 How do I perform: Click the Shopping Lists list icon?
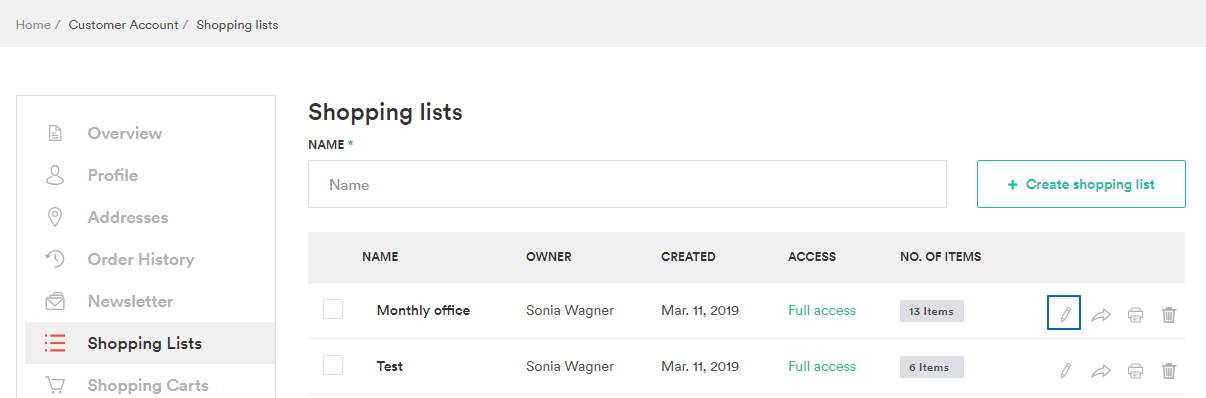coord(55,343)
